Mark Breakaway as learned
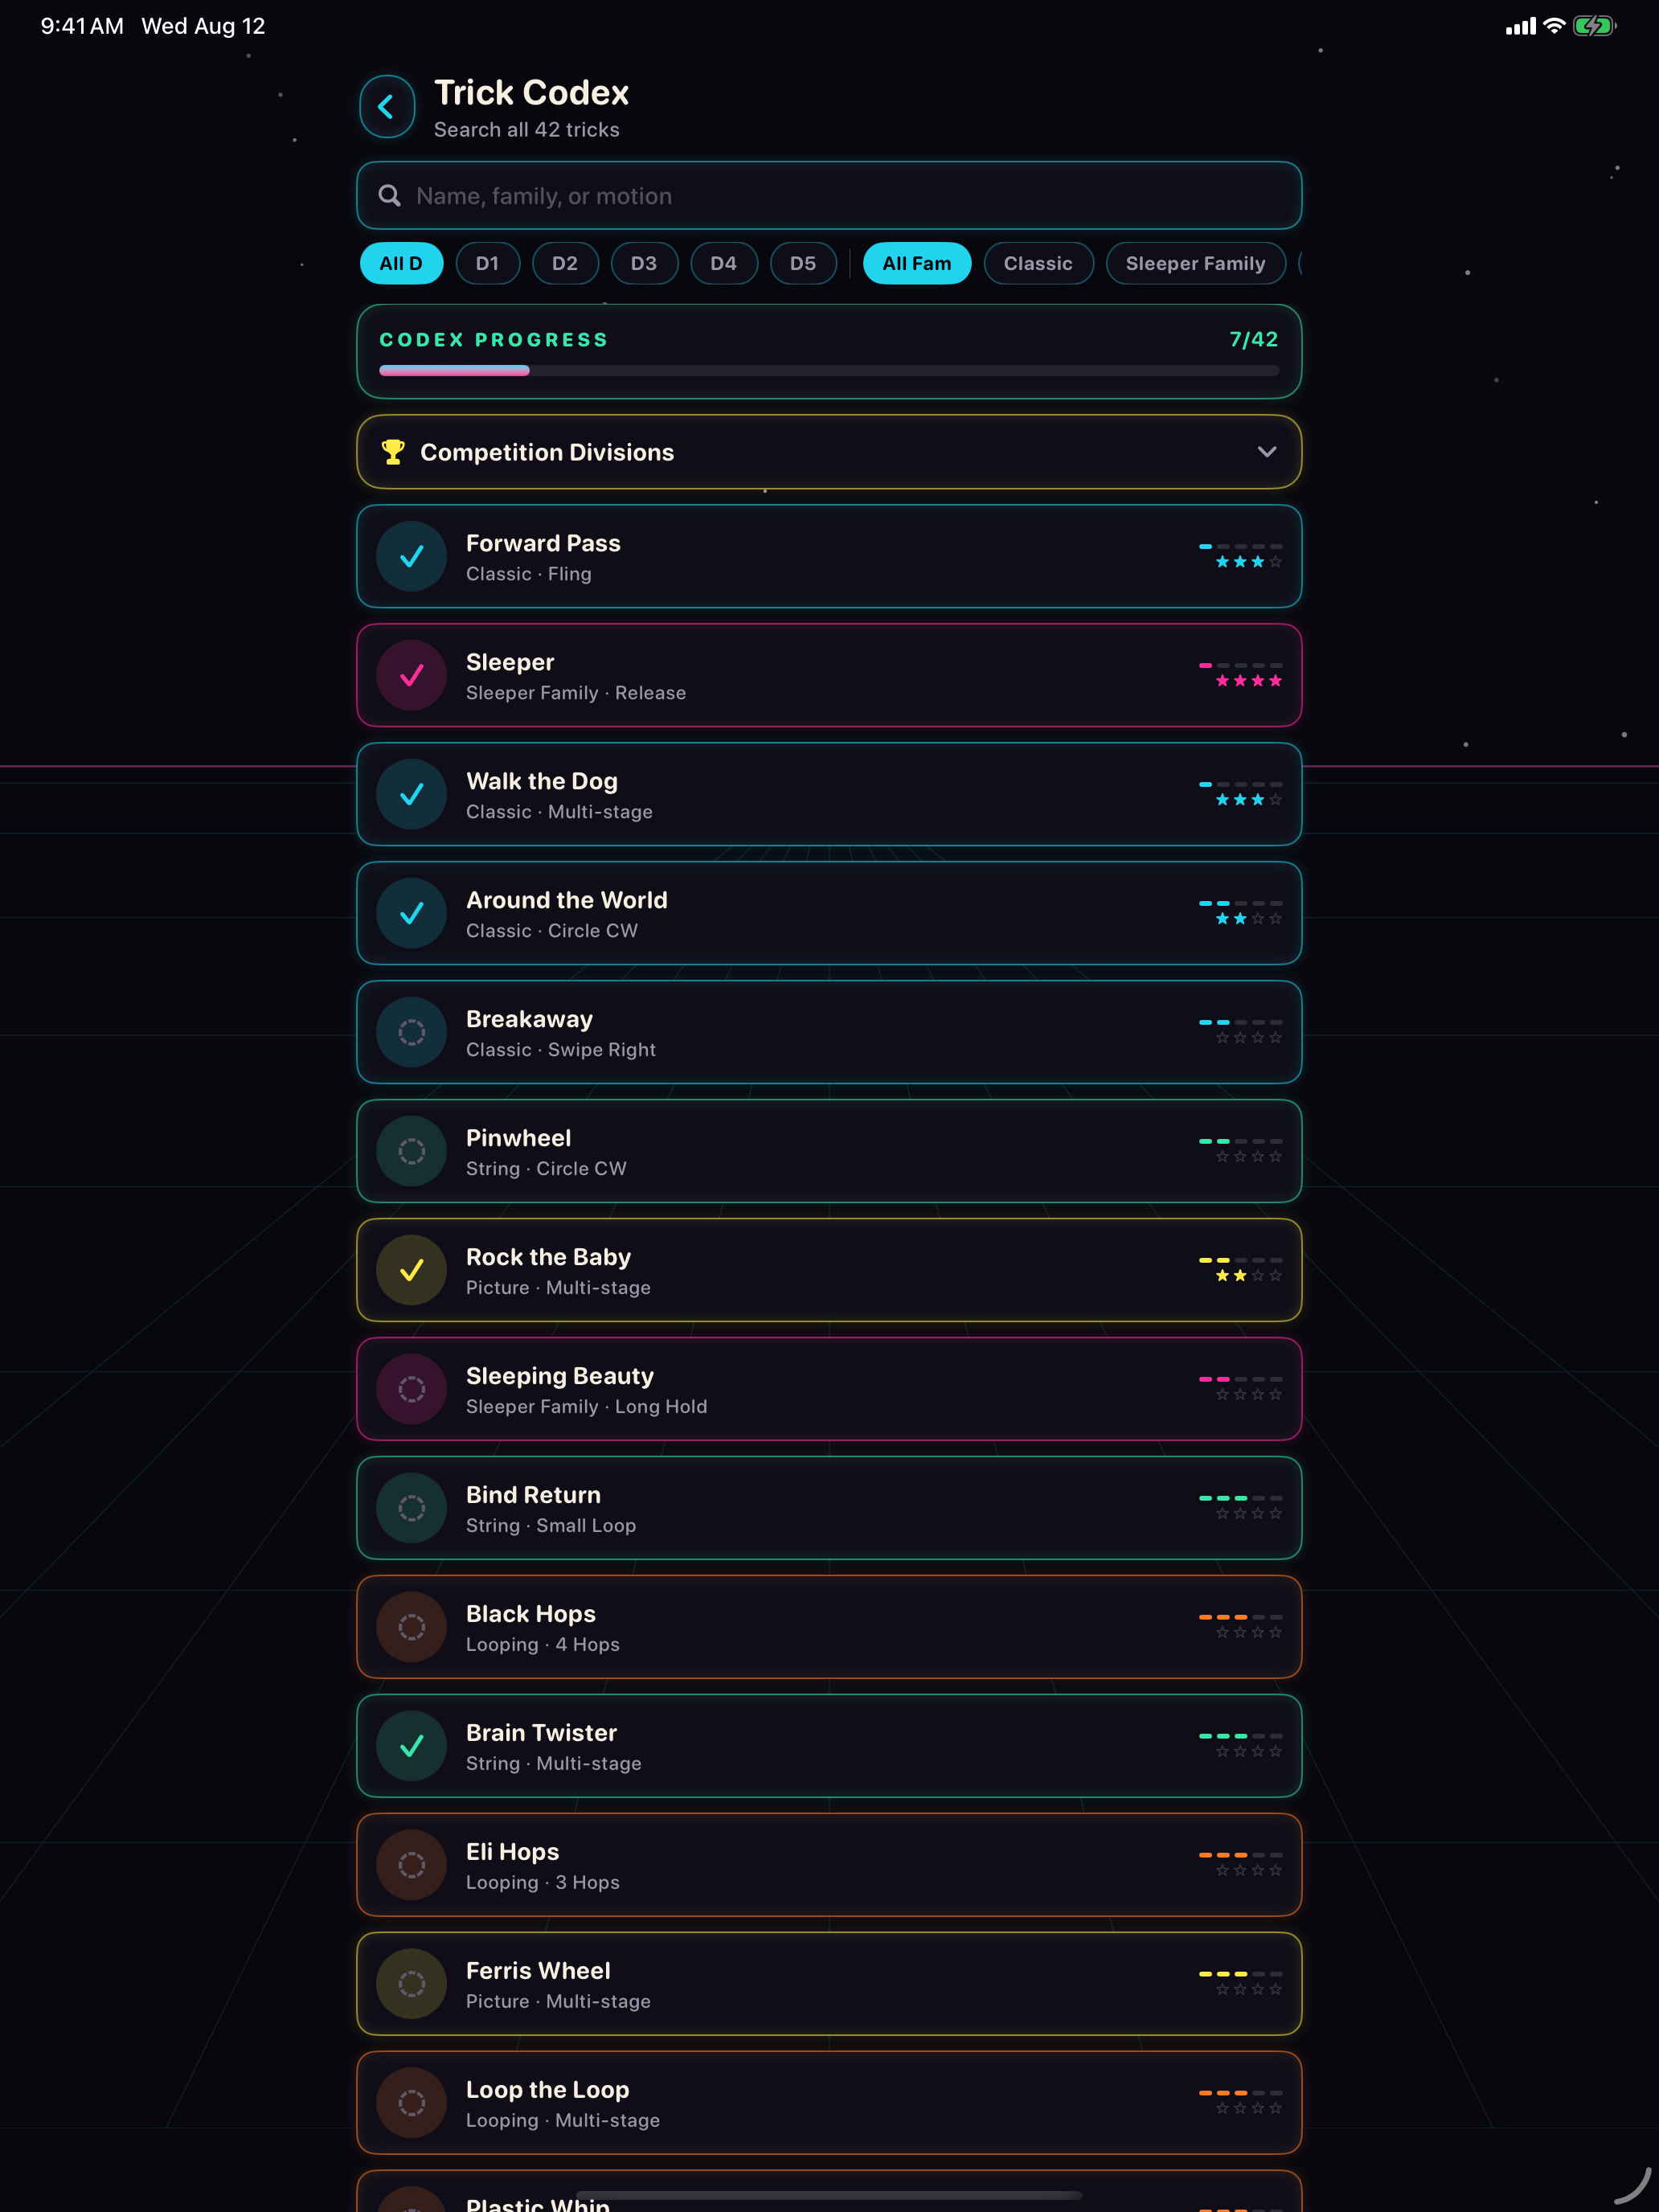 412,1032
